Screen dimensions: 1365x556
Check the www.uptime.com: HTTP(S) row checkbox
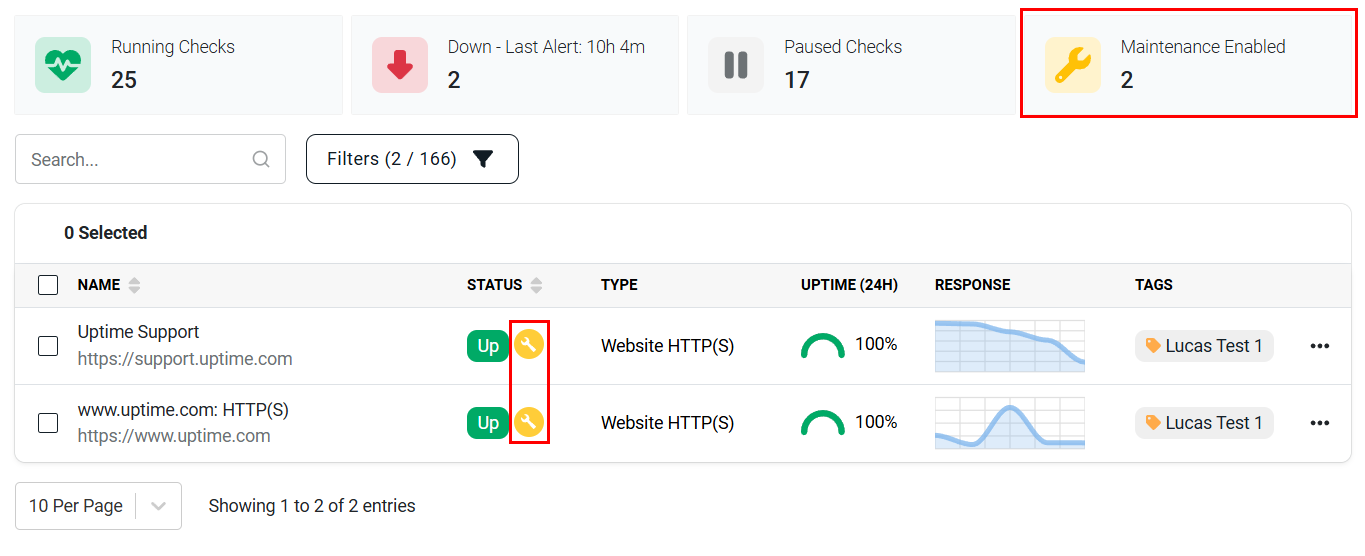click(x=48, y=423)
